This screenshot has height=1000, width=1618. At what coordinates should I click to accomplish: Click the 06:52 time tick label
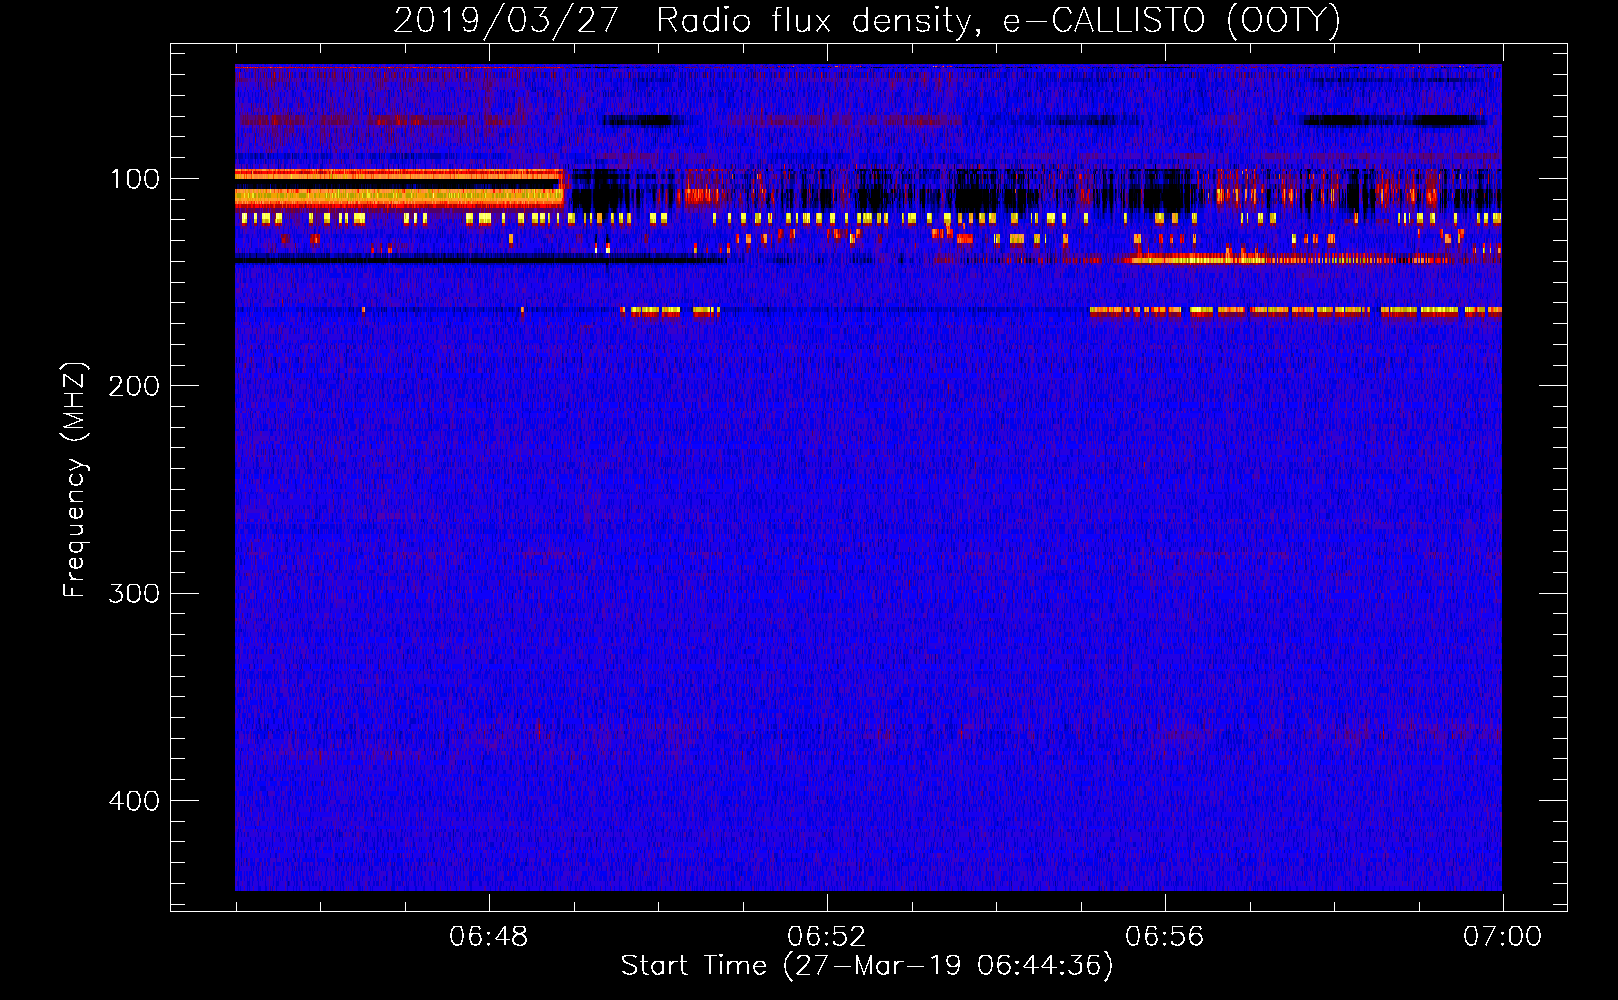click(827, 937)
